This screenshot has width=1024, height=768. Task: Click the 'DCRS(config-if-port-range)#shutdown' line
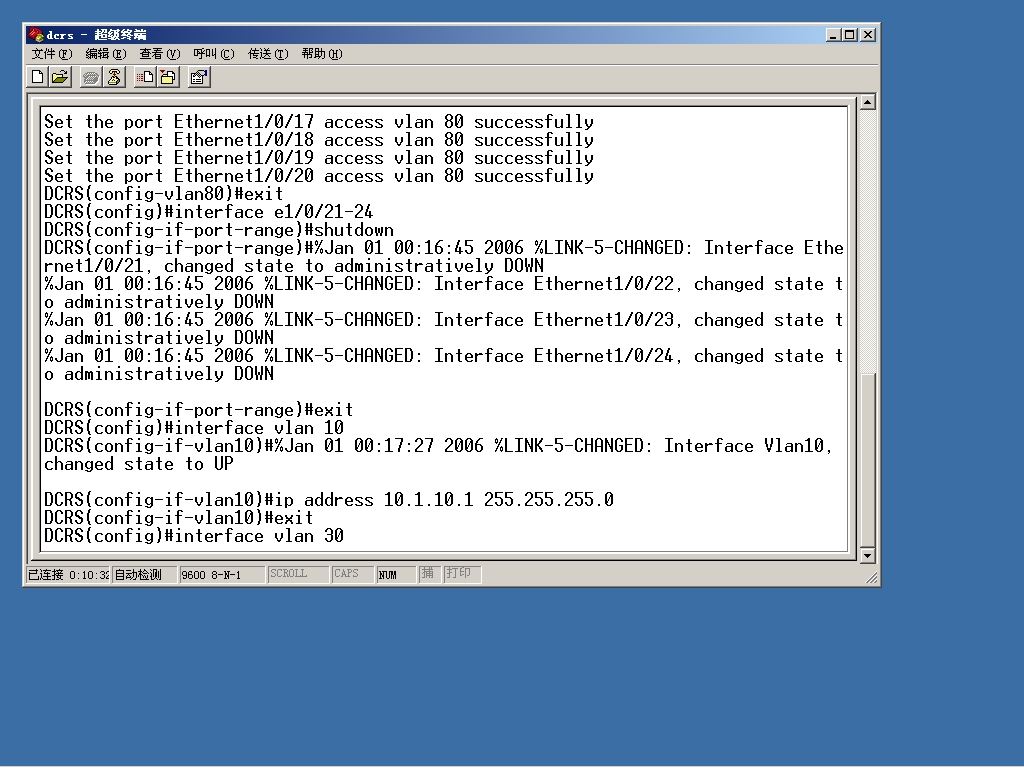(x=219, y=231)
